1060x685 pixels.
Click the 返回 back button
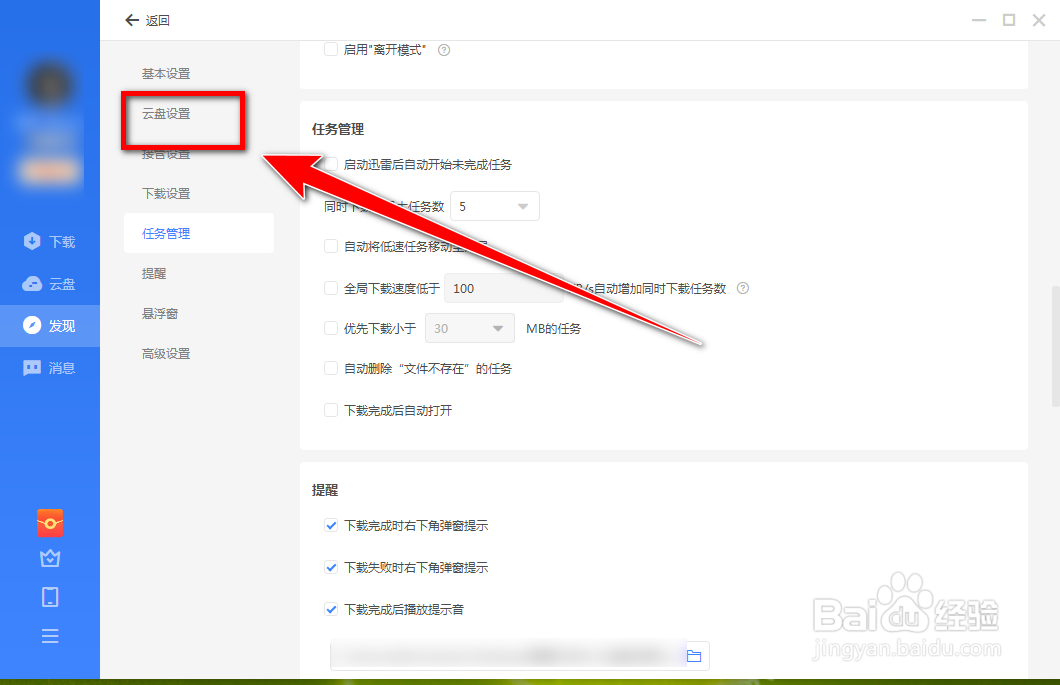coord(146,19)
